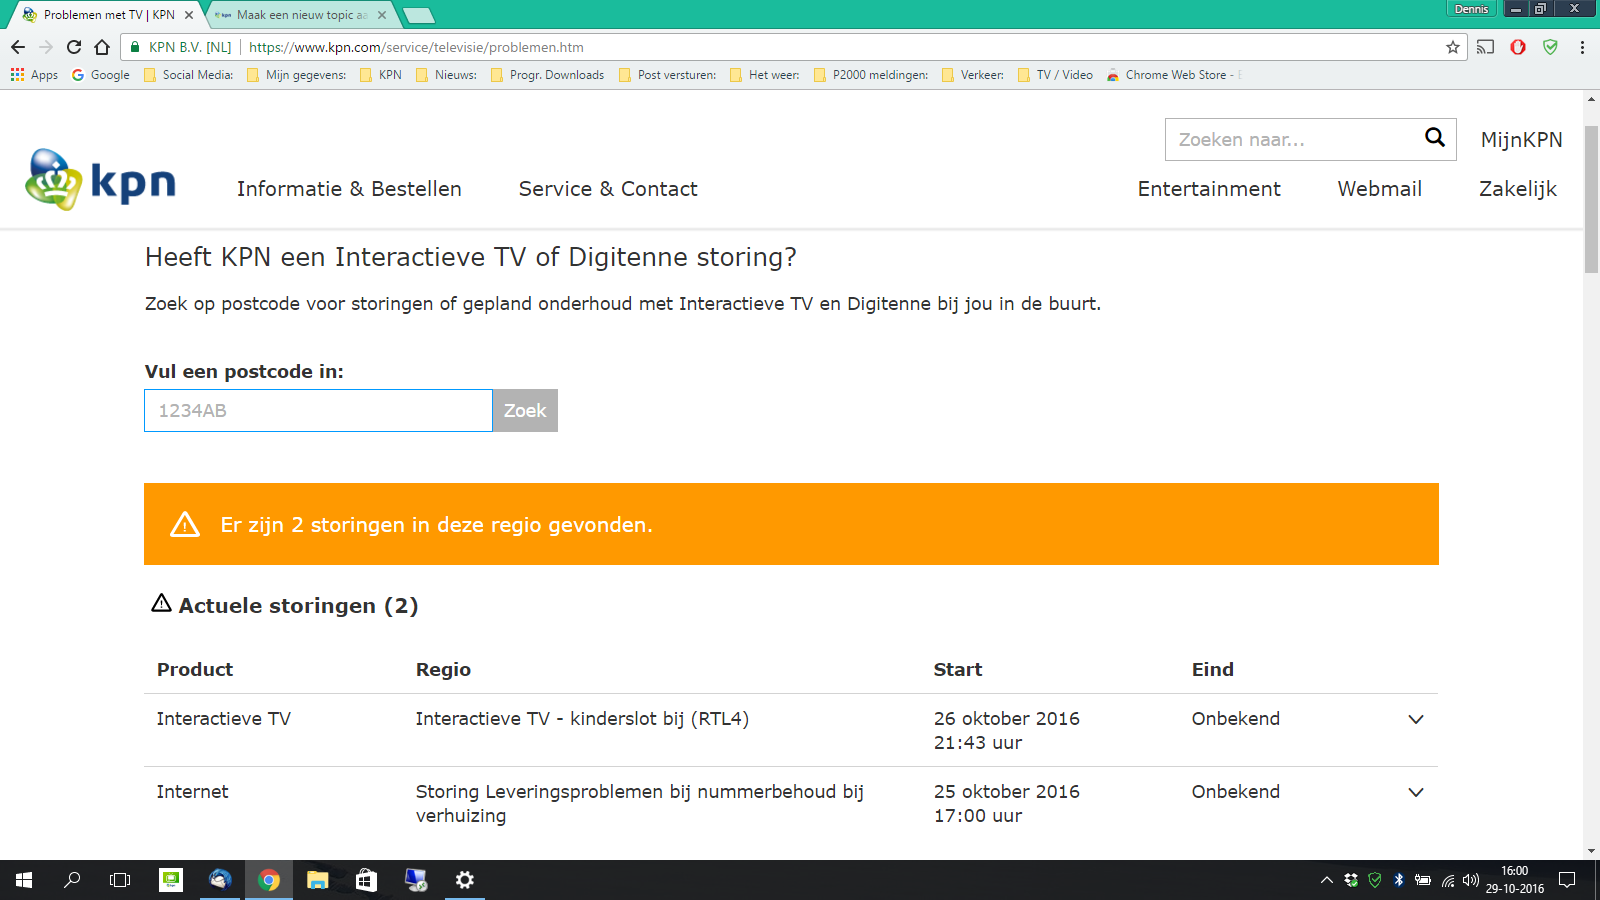Expand the Internet Leveringsproblemen storing row

click(1416, 792)
